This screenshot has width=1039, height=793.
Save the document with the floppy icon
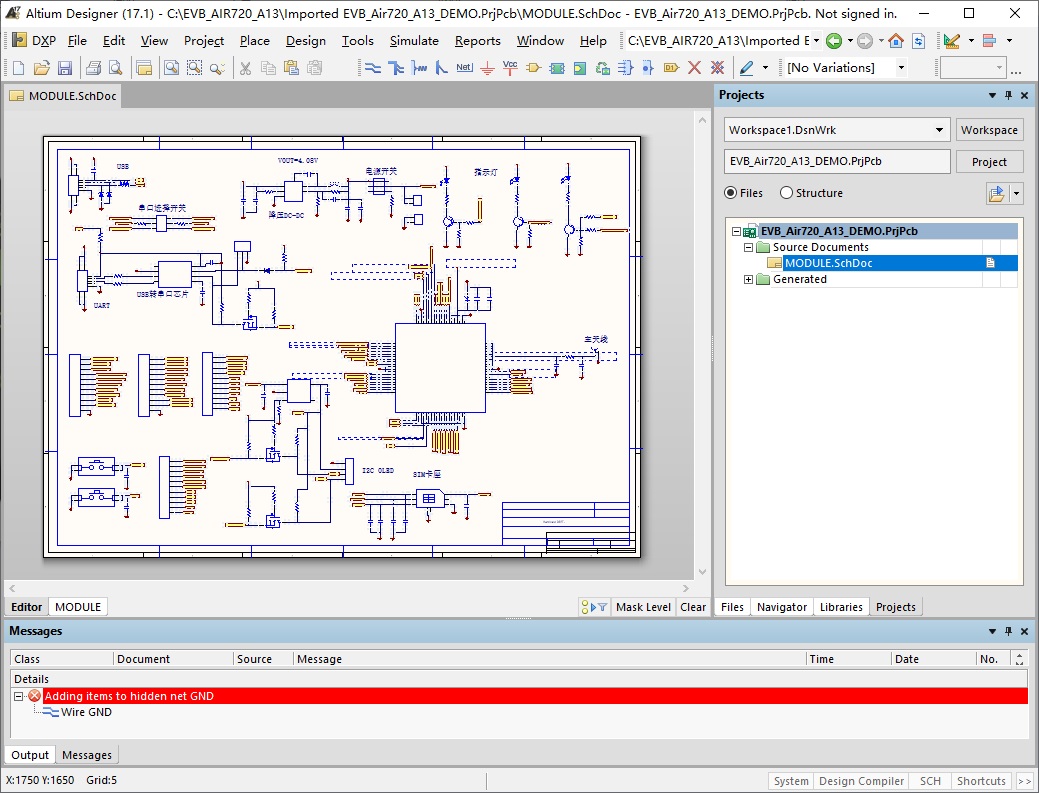point(64,68)
